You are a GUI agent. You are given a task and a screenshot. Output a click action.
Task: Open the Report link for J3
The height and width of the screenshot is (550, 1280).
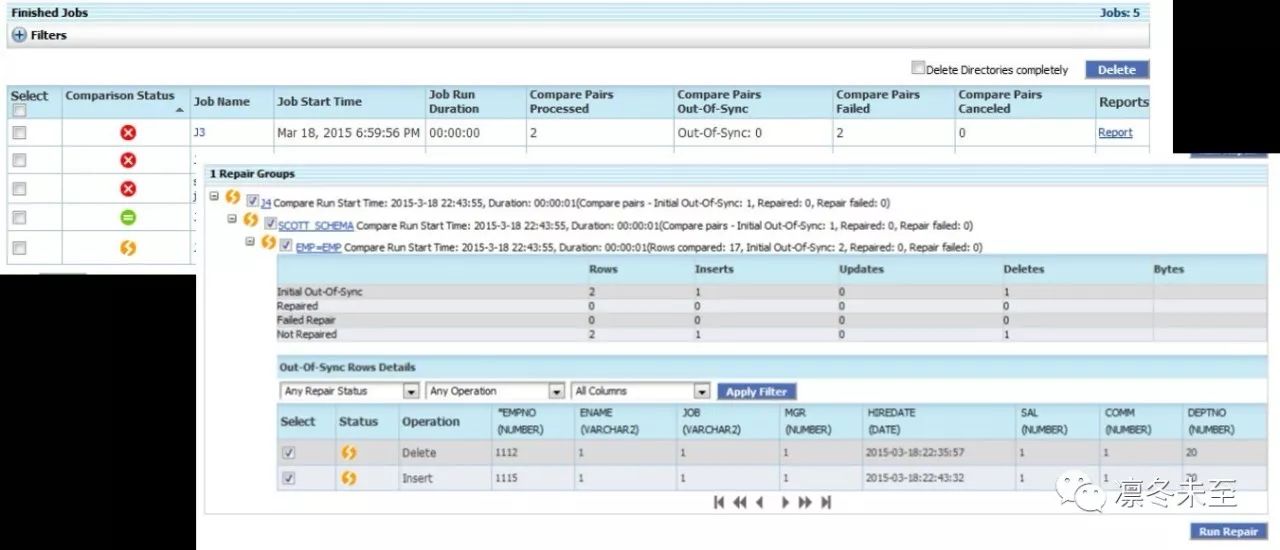tap(1115, 132)
